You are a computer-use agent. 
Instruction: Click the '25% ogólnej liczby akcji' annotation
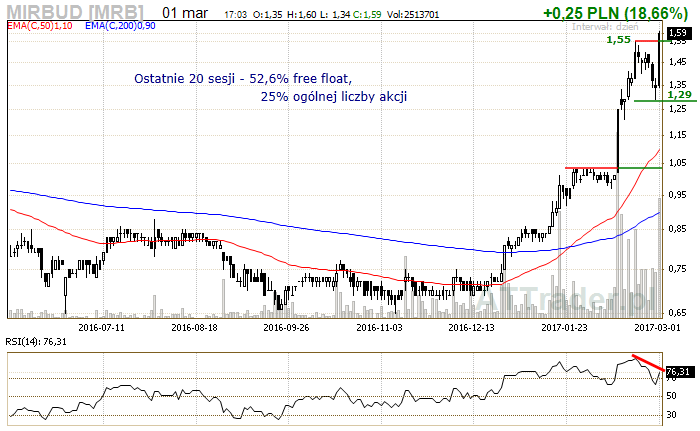(334, 96)
